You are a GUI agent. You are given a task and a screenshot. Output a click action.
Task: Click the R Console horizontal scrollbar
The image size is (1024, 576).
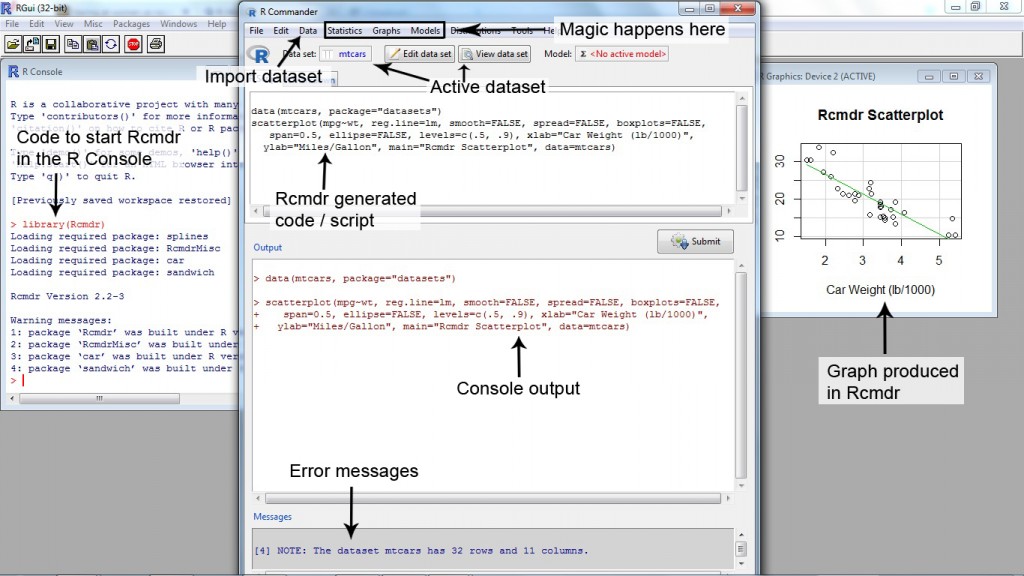coord(99,398)
